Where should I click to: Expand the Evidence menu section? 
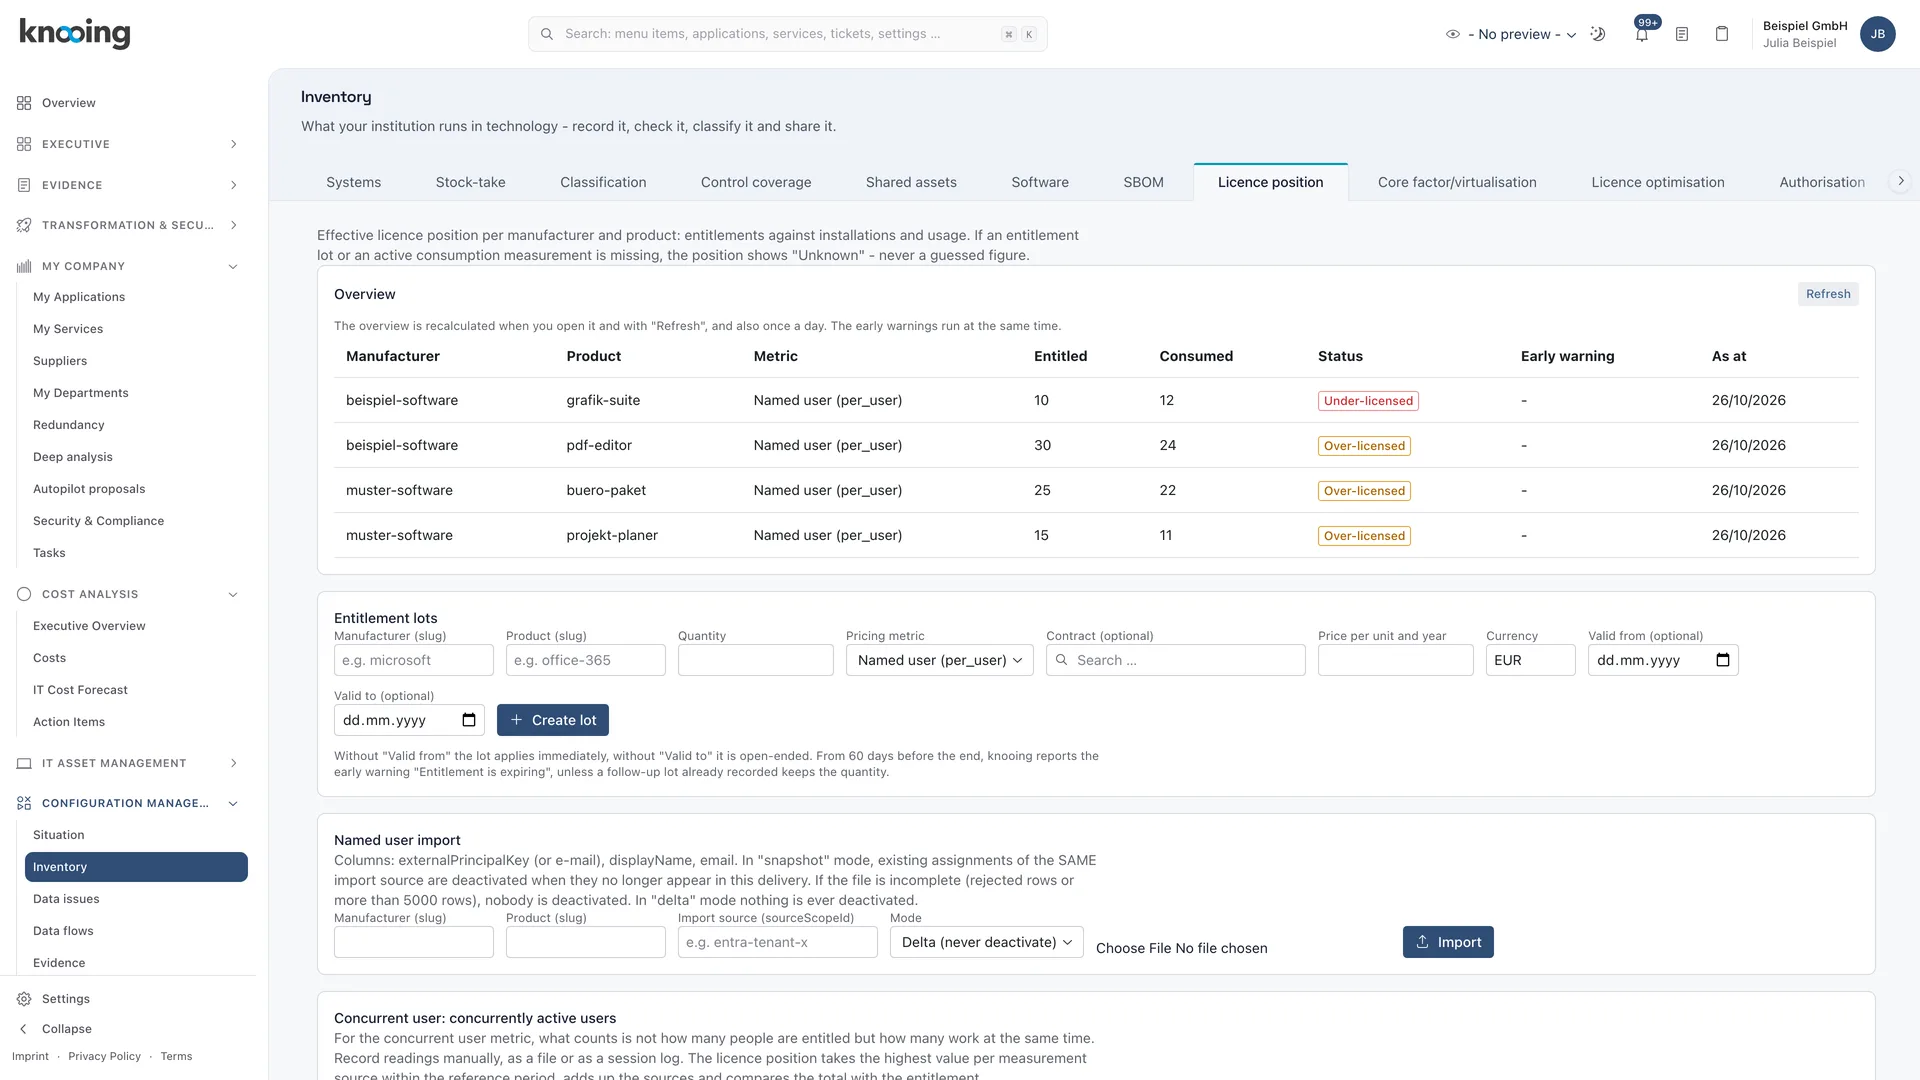coord(233,185)
